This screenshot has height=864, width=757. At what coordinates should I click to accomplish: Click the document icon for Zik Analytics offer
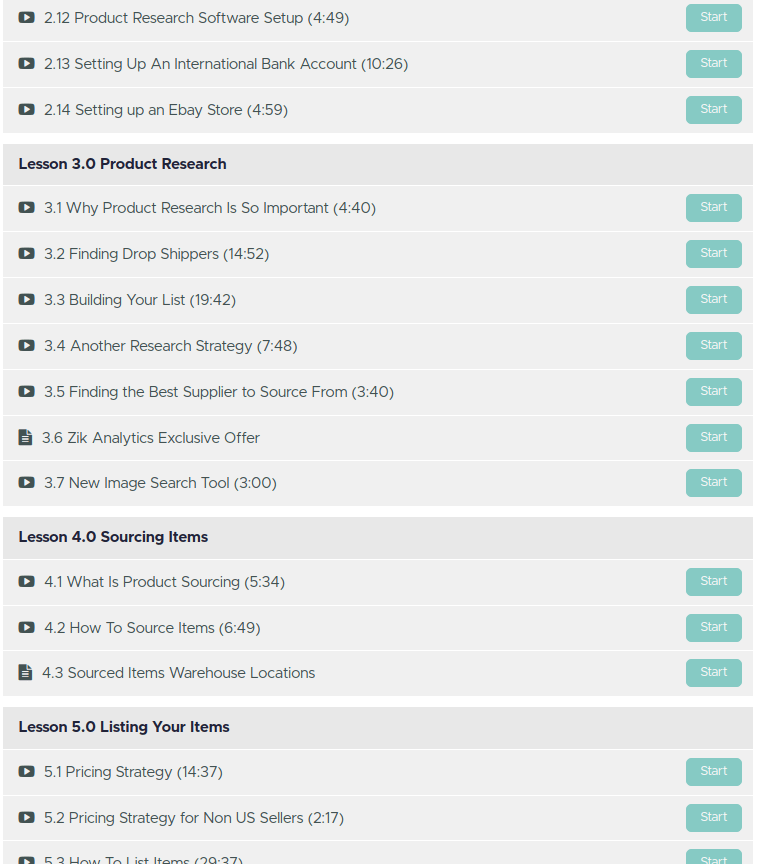(26, 438)
